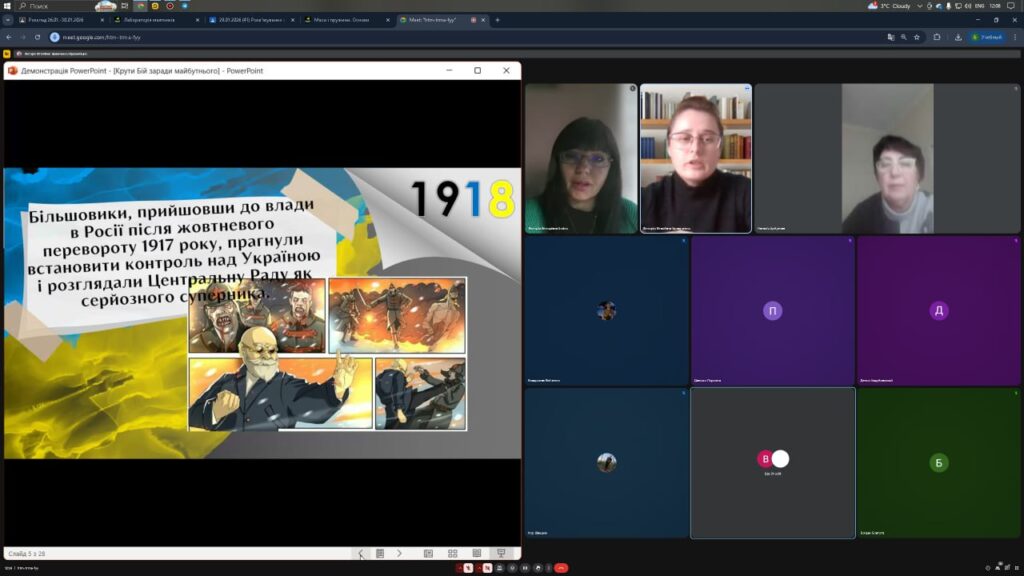Switch to the Розклад browser tab
This screenshot has width=1024, height=576.
click(60, 20)
